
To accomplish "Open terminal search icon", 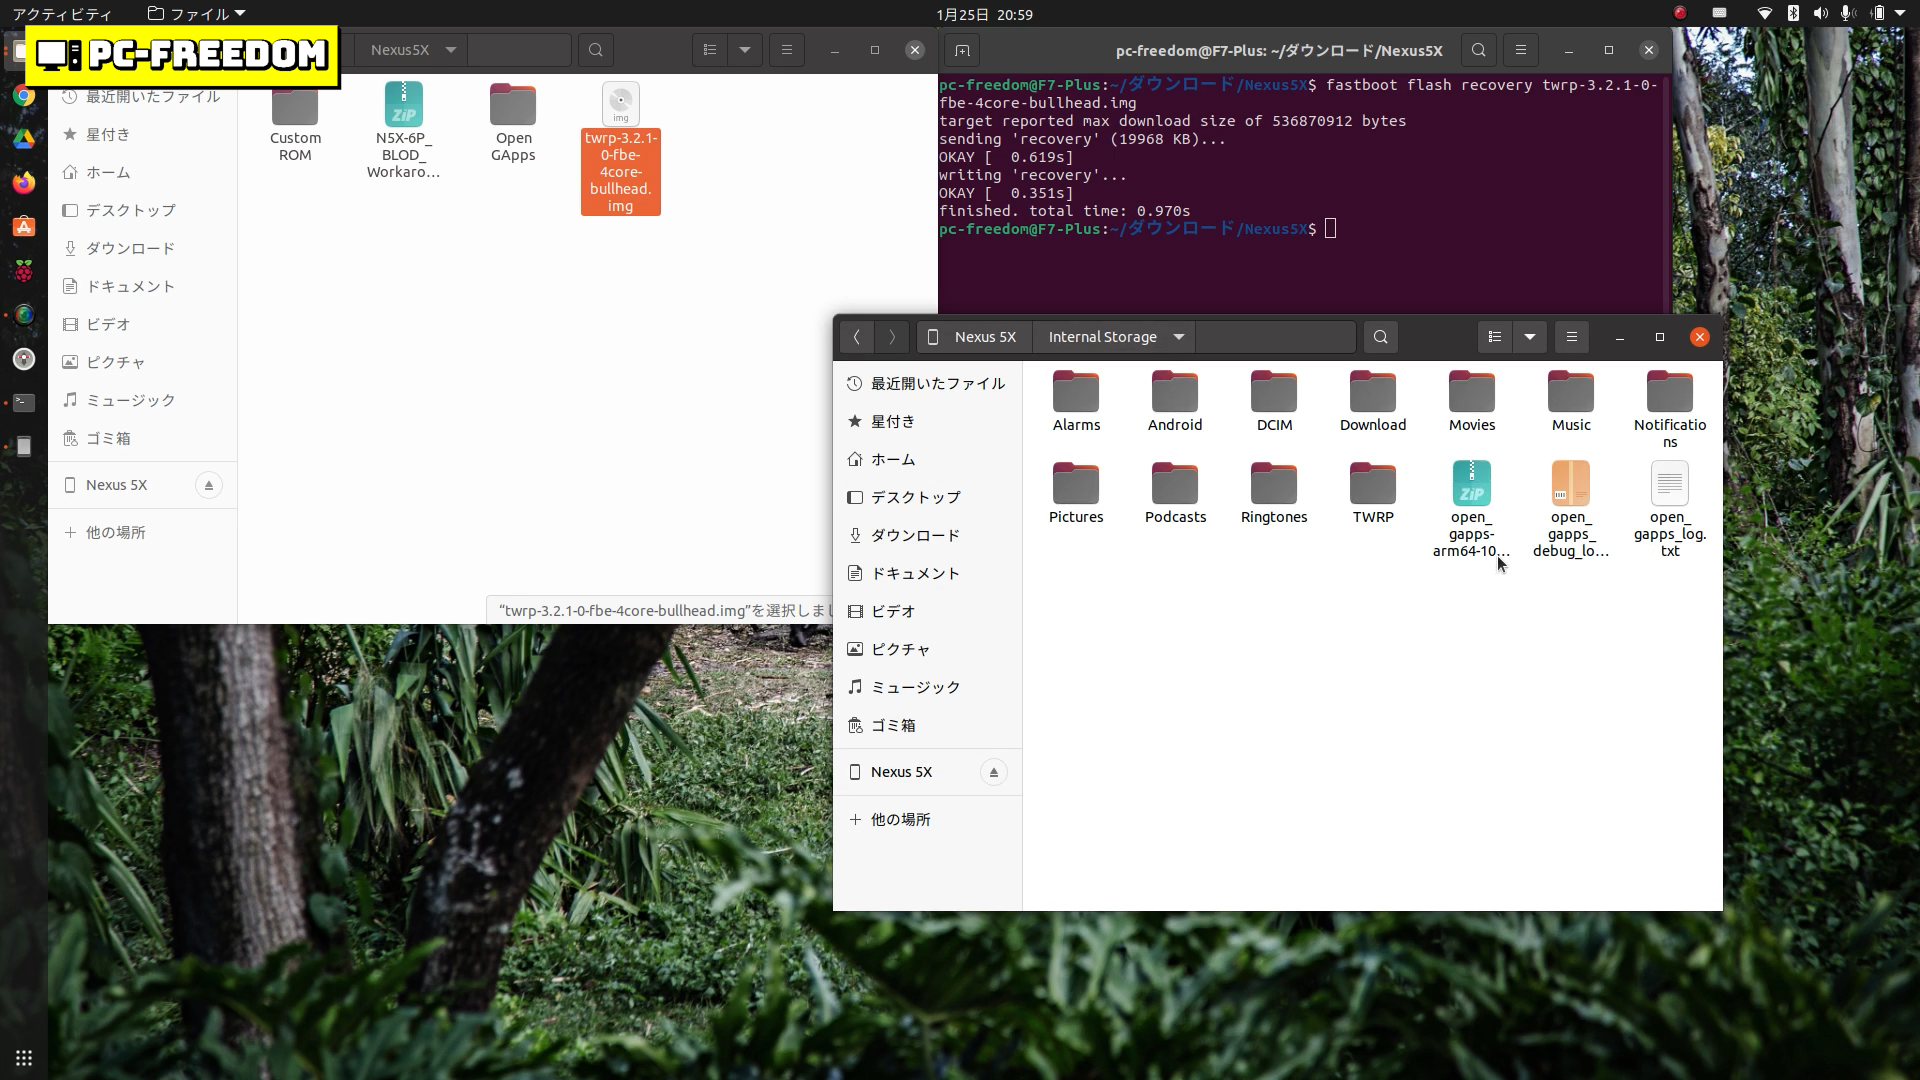I will (x=1479, y=50).
